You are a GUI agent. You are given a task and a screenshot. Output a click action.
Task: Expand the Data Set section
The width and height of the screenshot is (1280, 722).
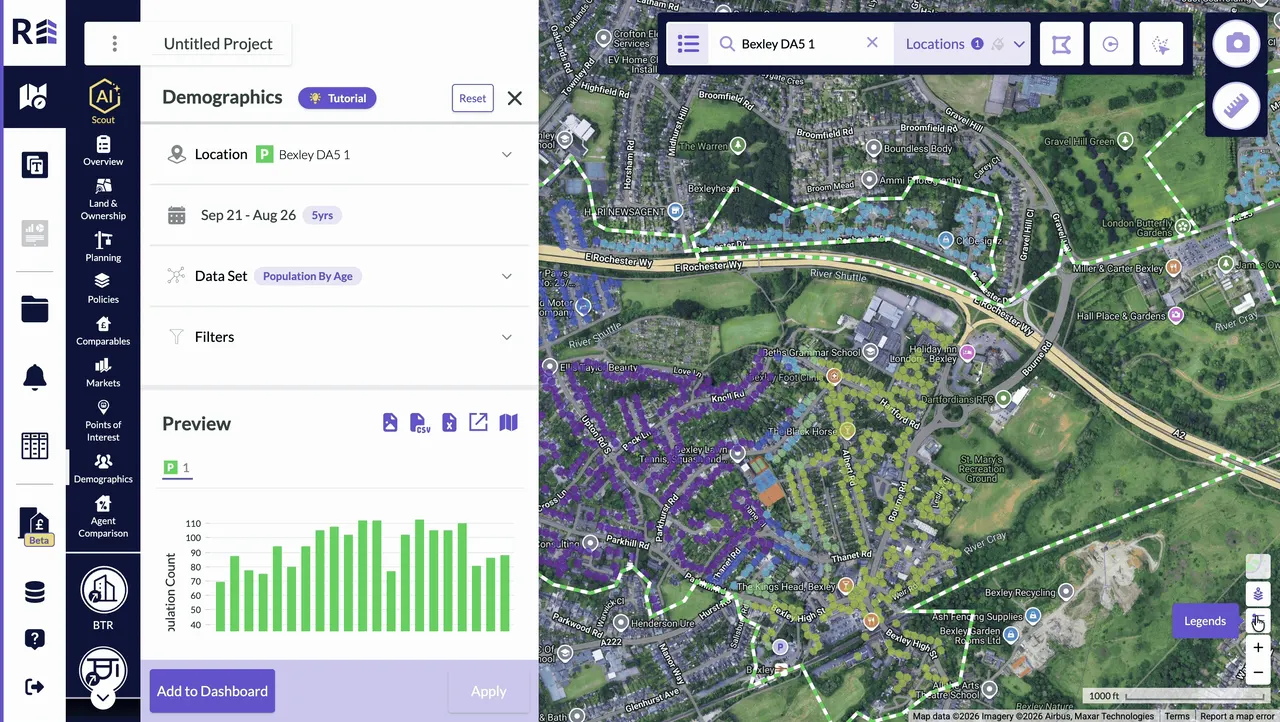[339, 276]
